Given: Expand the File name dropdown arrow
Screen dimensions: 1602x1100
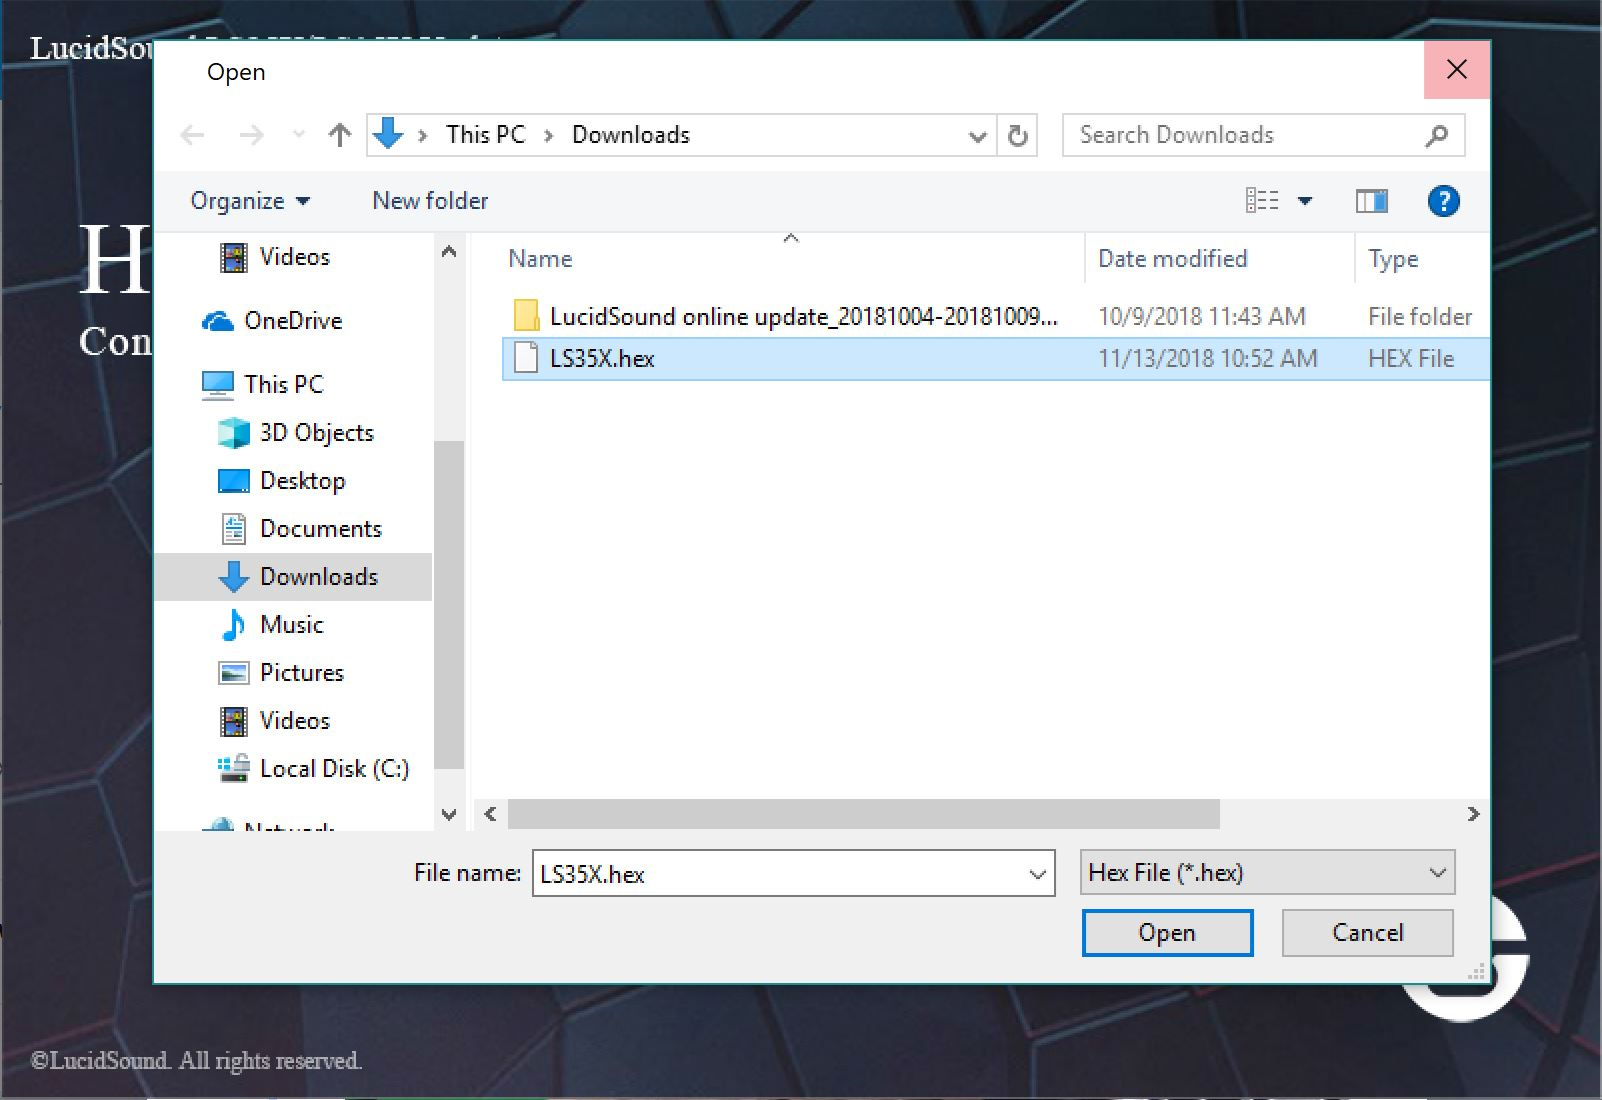Looking at the screenshot, I should 1038,874.
